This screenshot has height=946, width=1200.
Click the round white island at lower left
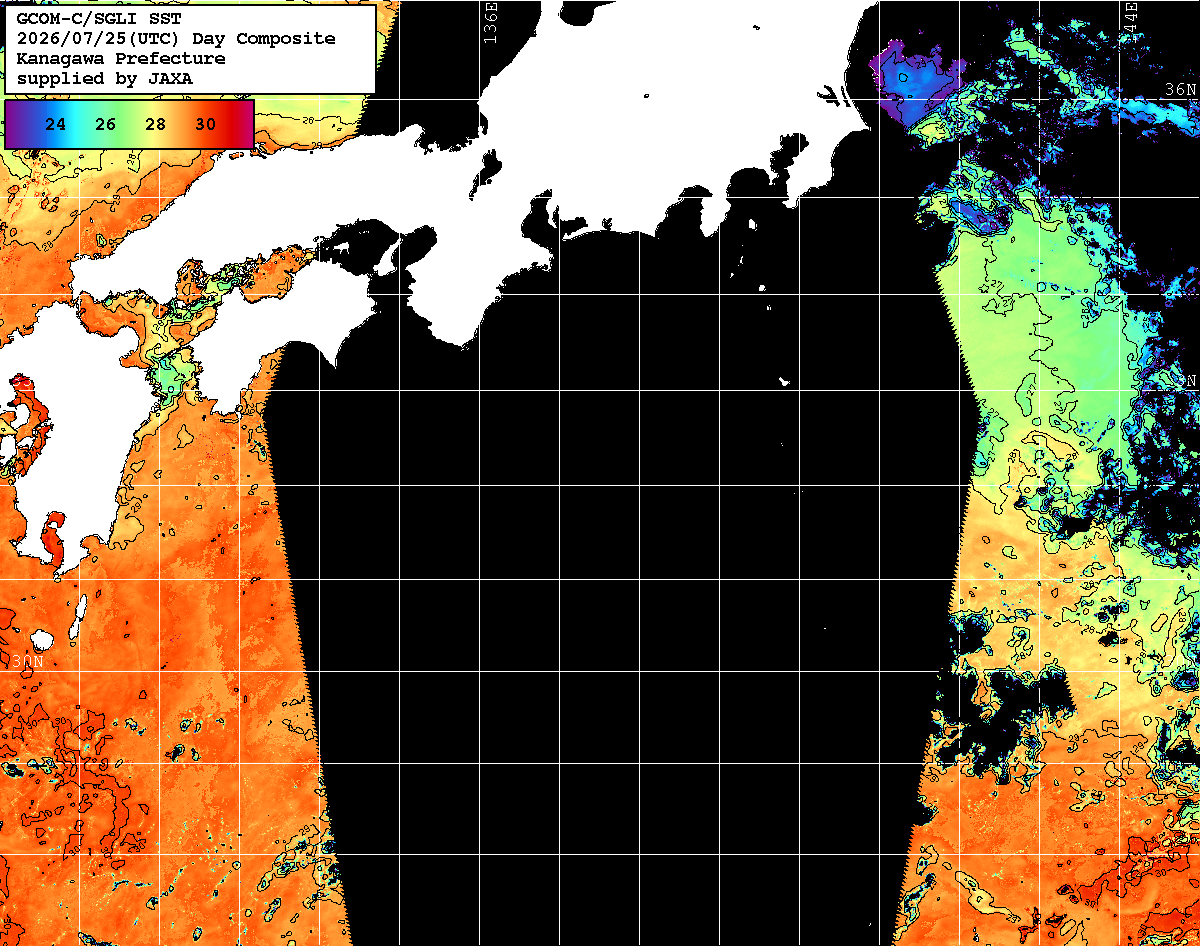(41, 639)
